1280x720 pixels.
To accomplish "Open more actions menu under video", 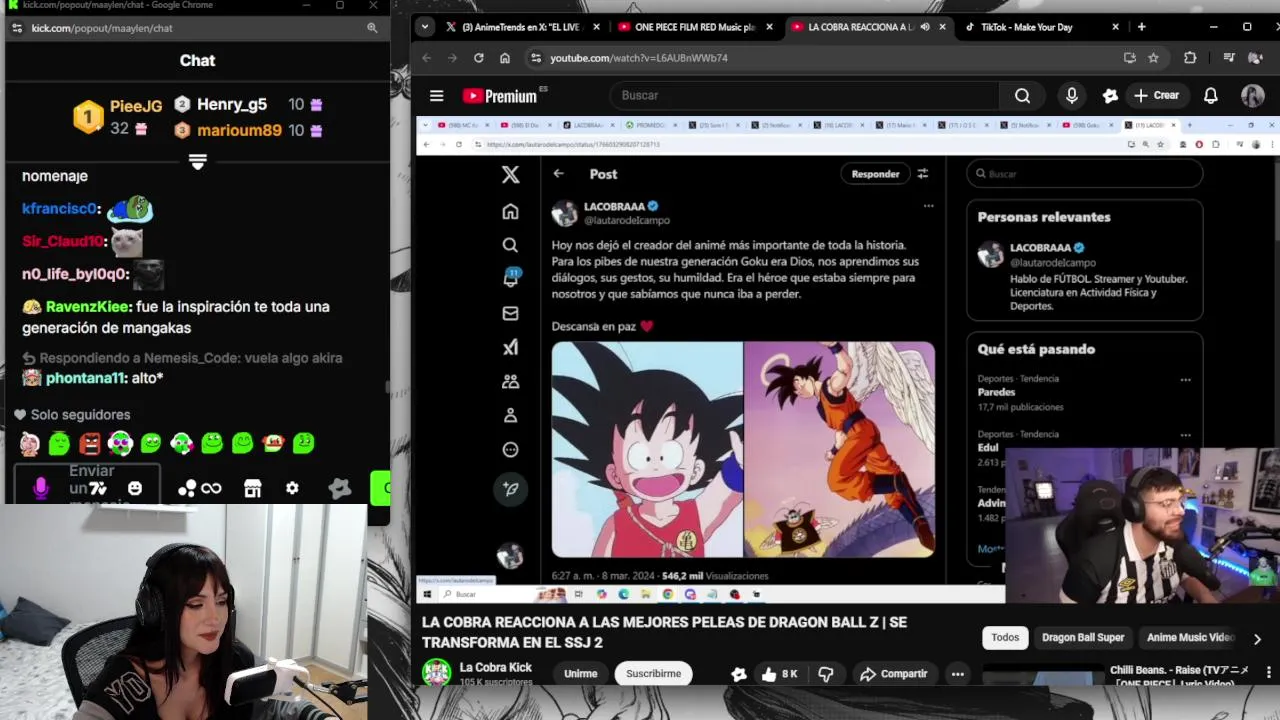I will tap(957, 674).
